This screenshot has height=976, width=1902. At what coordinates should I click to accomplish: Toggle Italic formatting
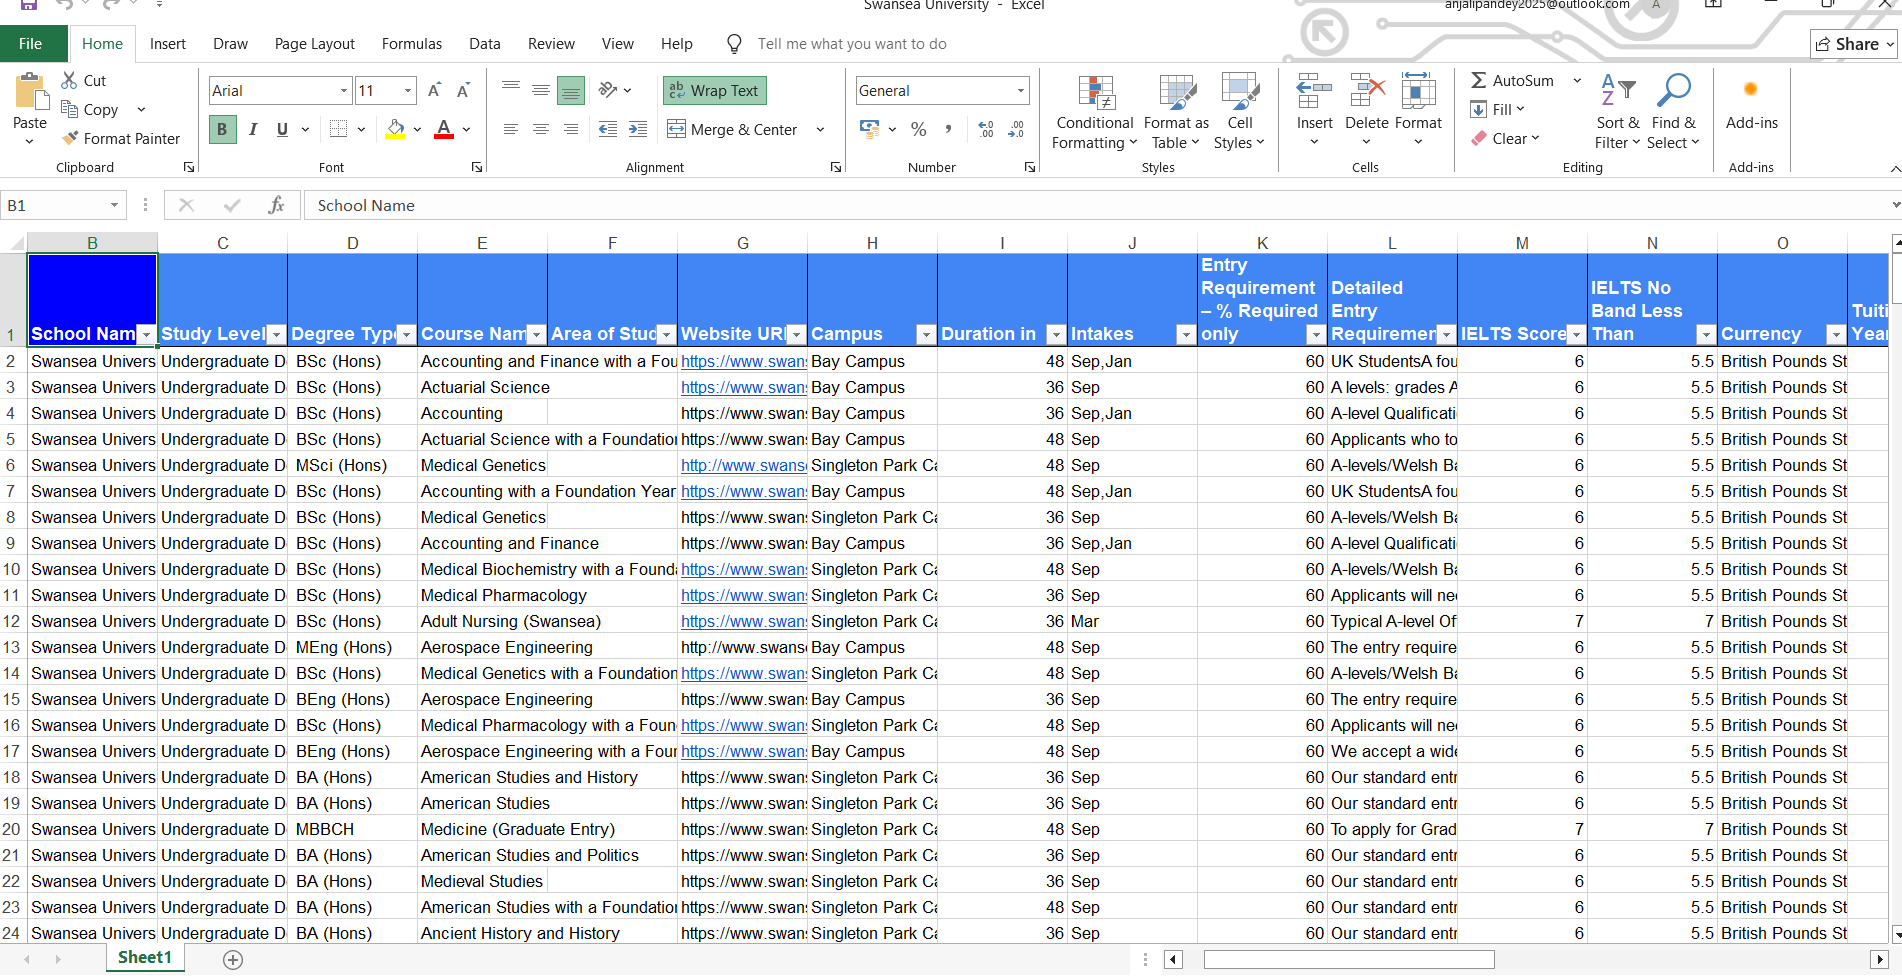253,129
